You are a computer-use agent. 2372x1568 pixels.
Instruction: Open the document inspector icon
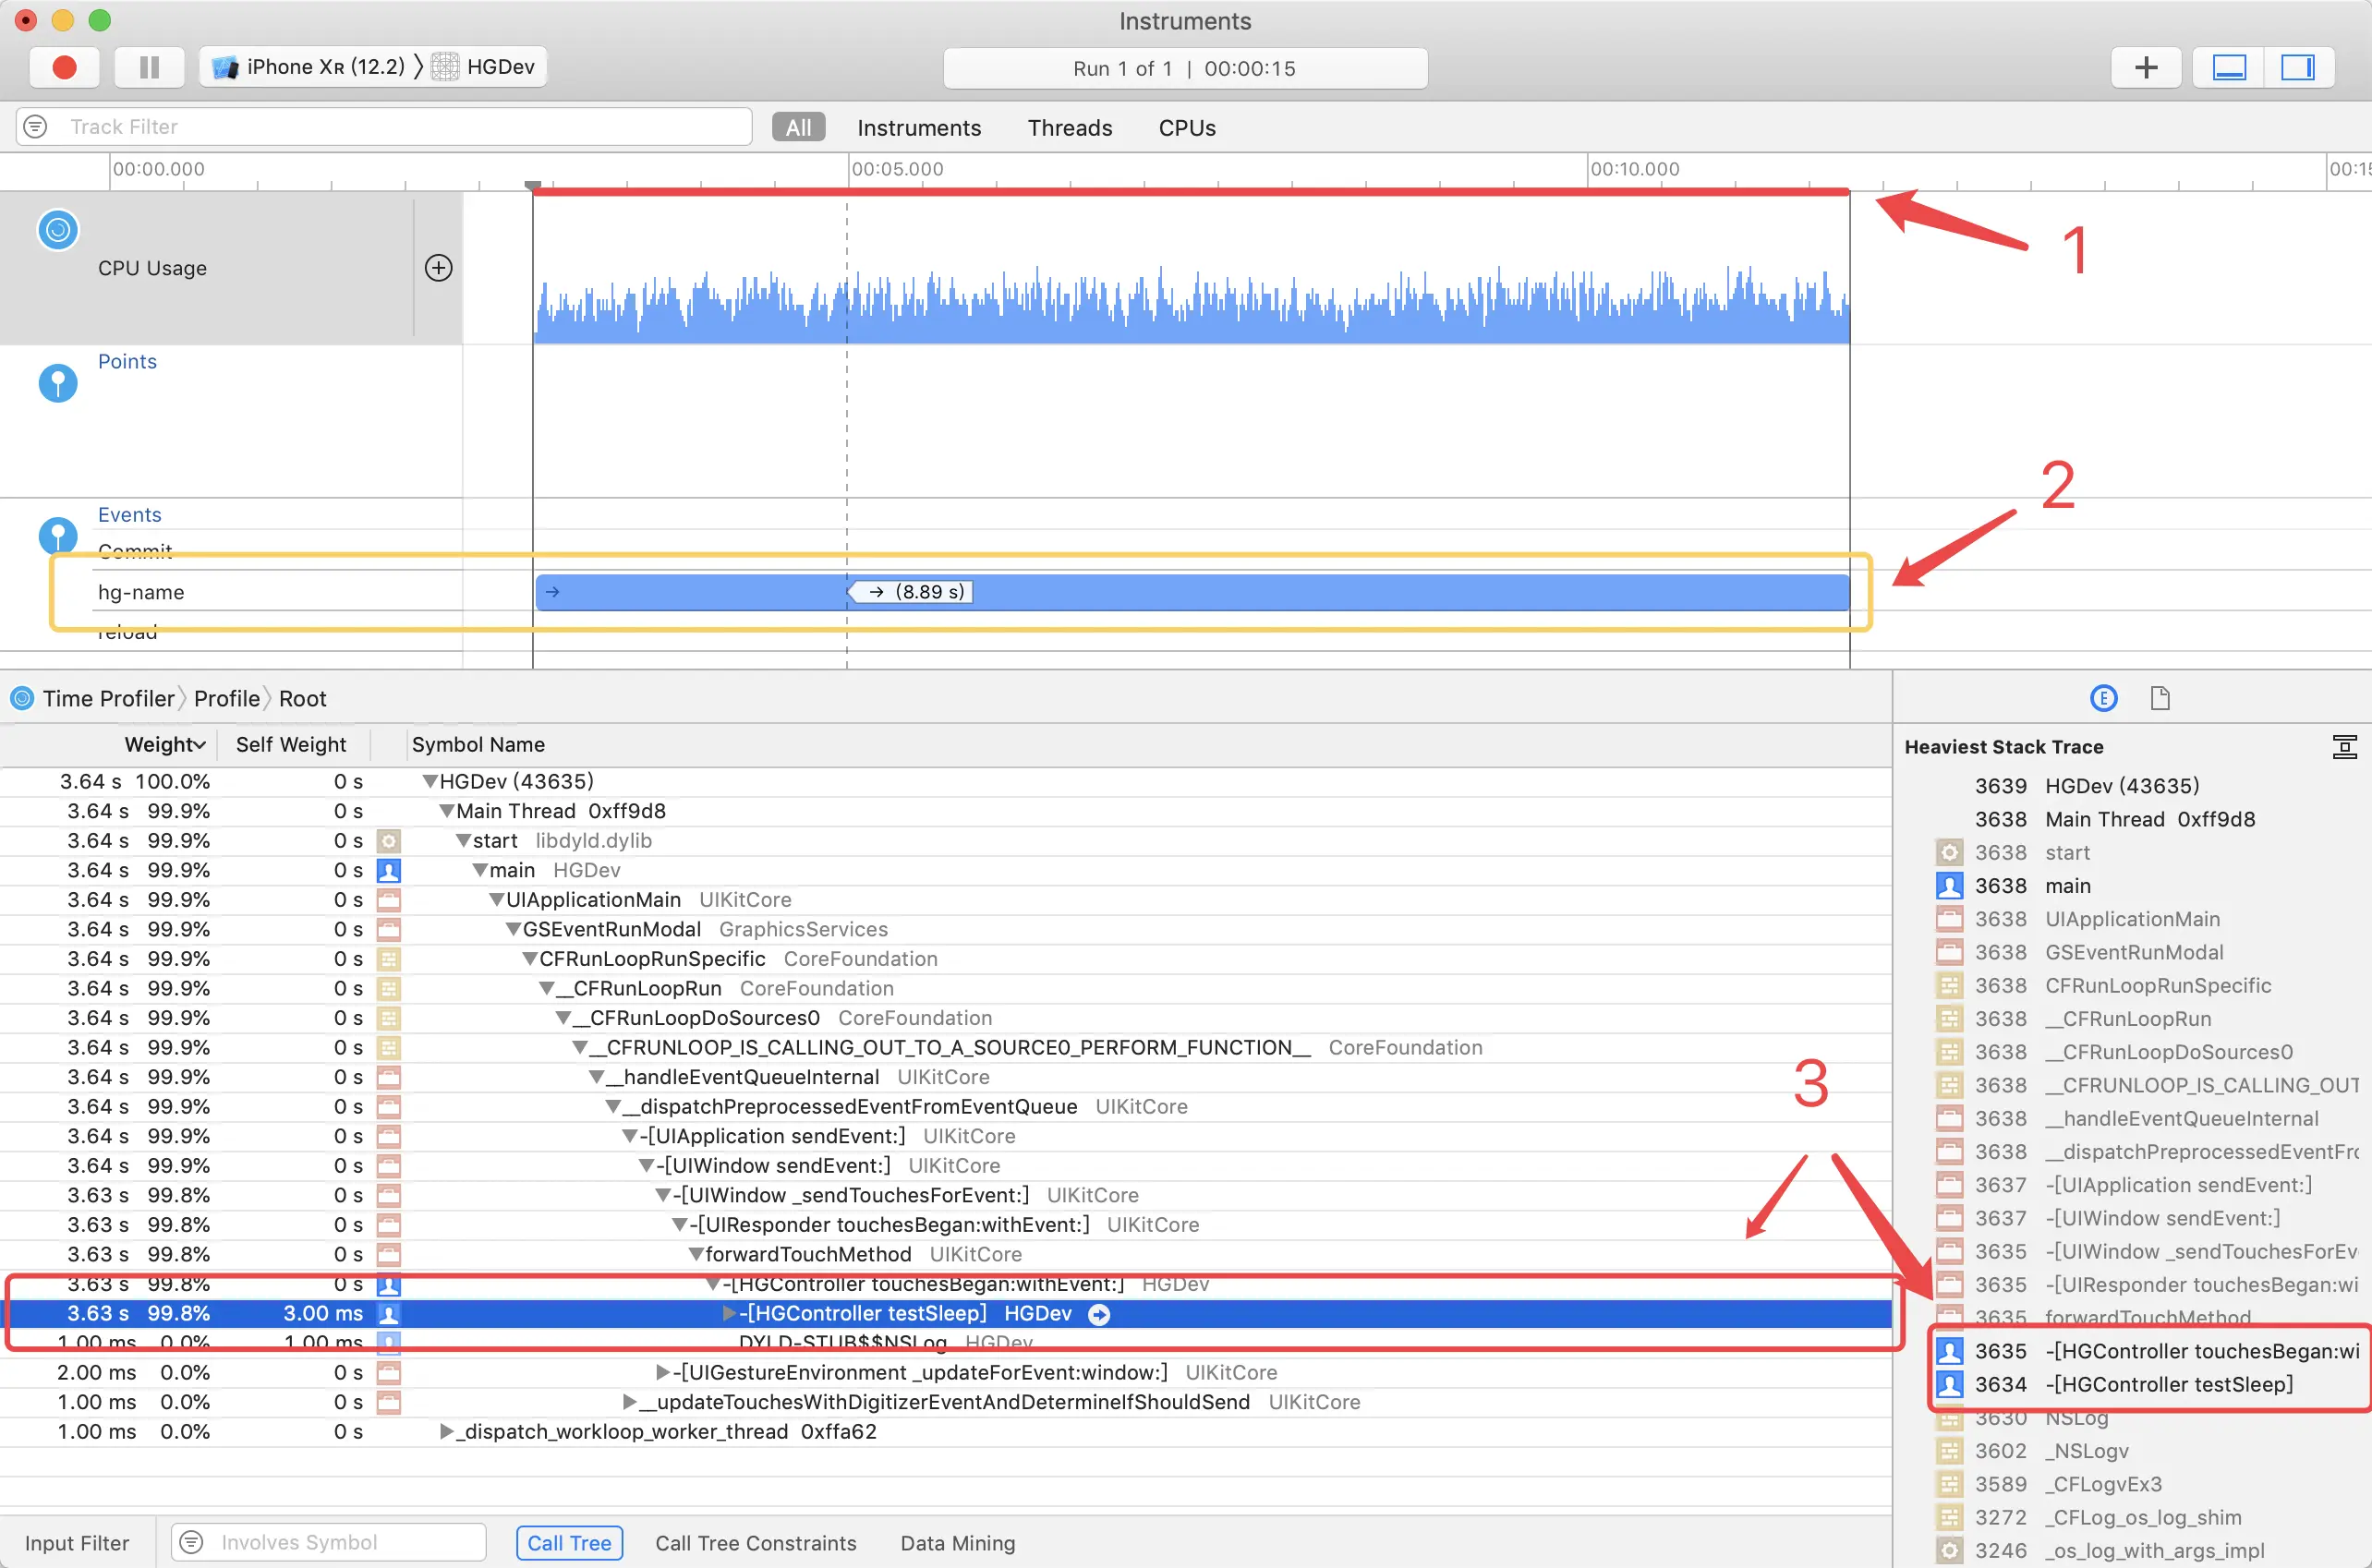(2160, 698)
